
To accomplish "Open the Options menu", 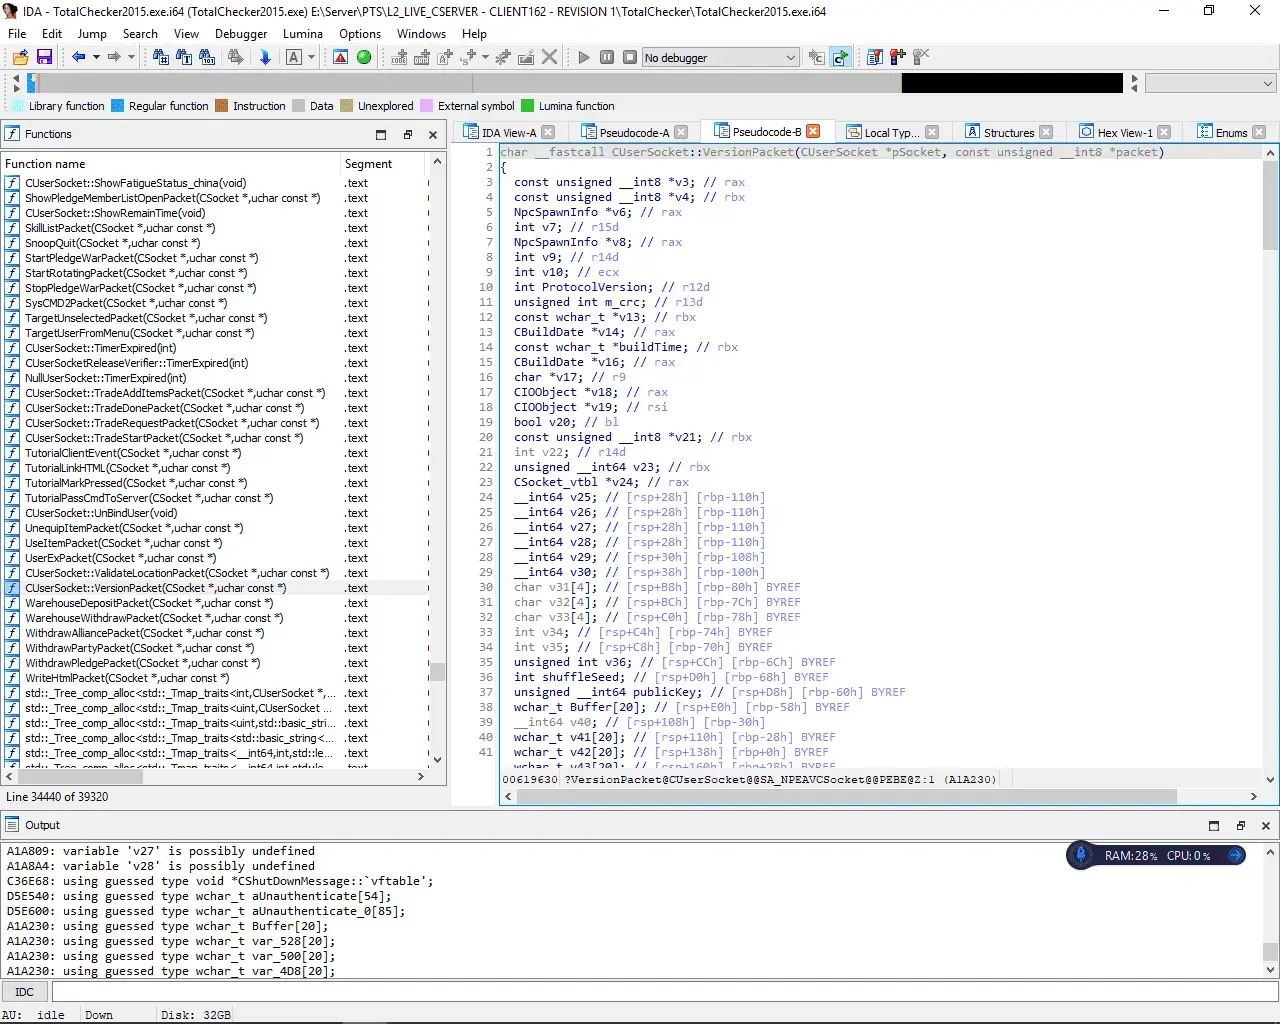I will pos(360,33).
